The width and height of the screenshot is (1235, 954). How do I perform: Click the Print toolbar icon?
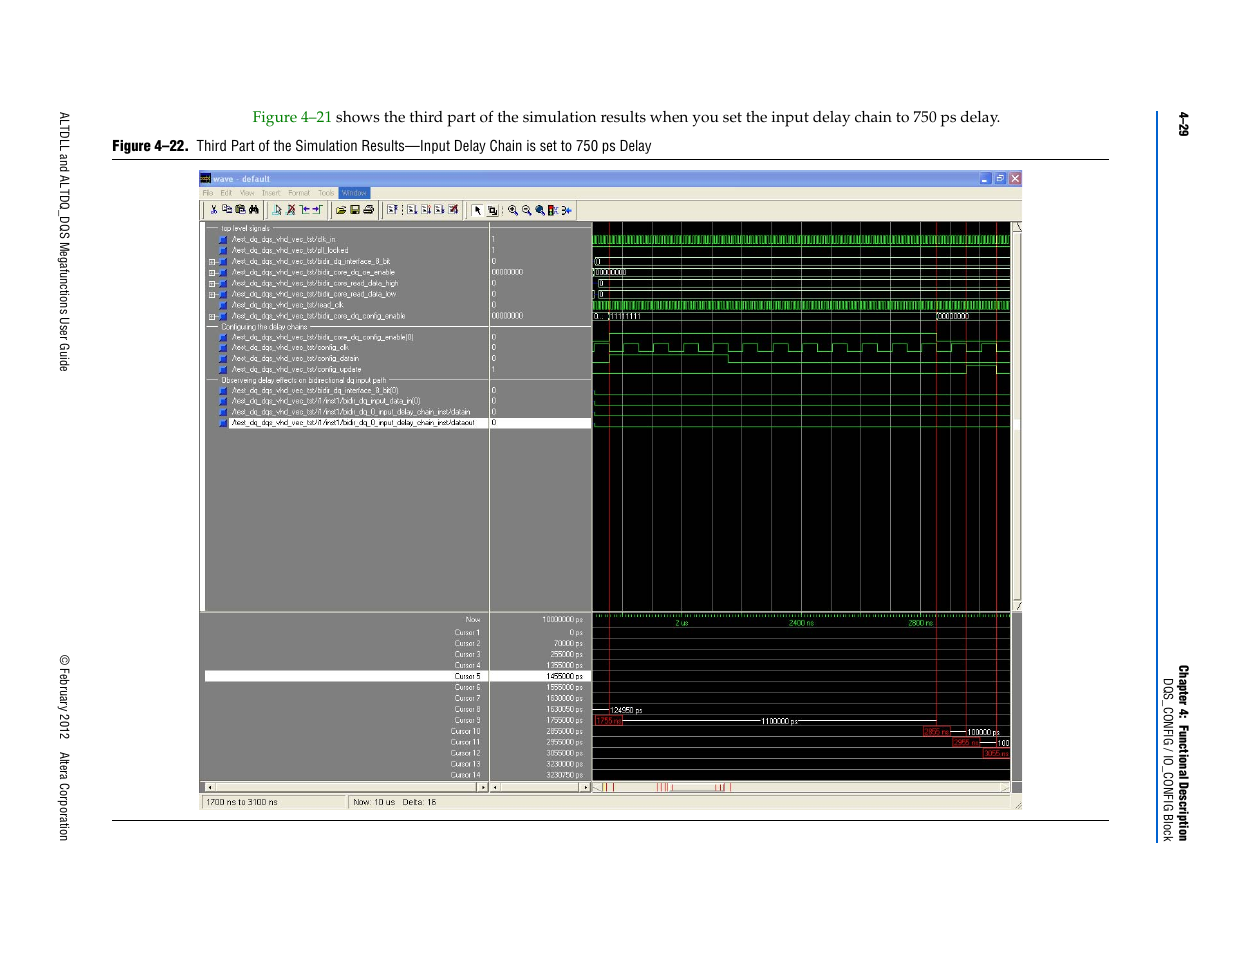pos(368,210)
